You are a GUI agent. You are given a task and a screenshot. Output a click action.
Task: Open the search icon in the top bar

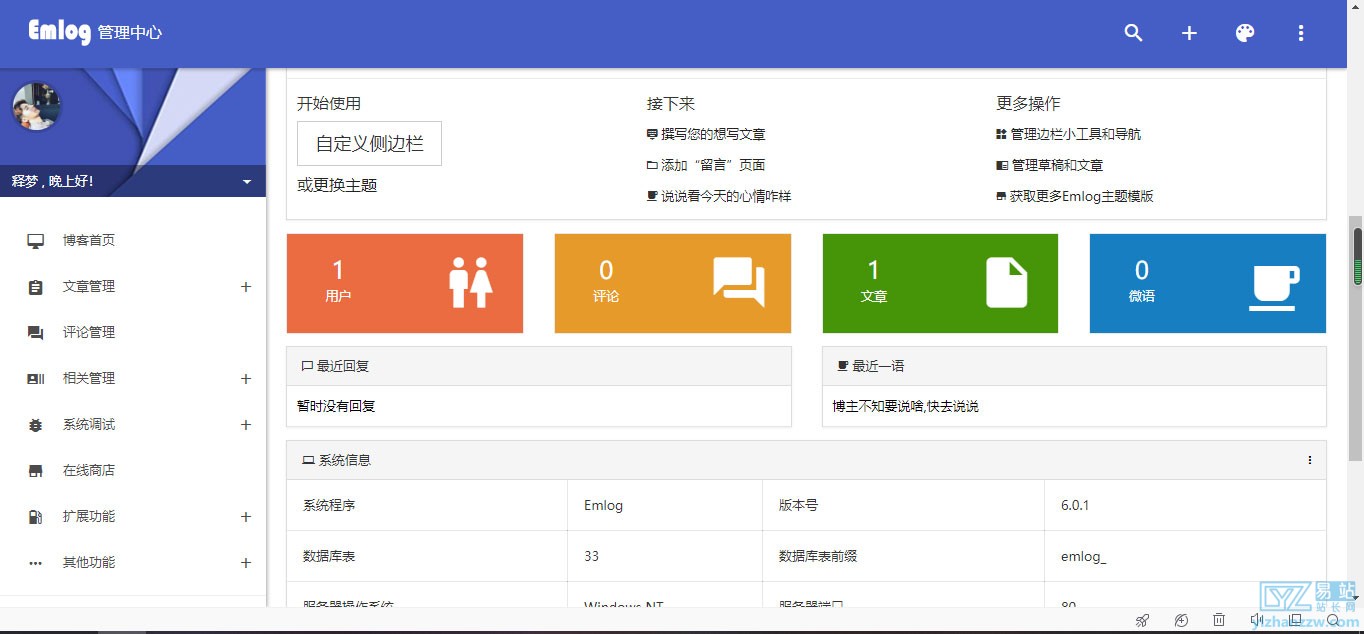coord(1133,33)
